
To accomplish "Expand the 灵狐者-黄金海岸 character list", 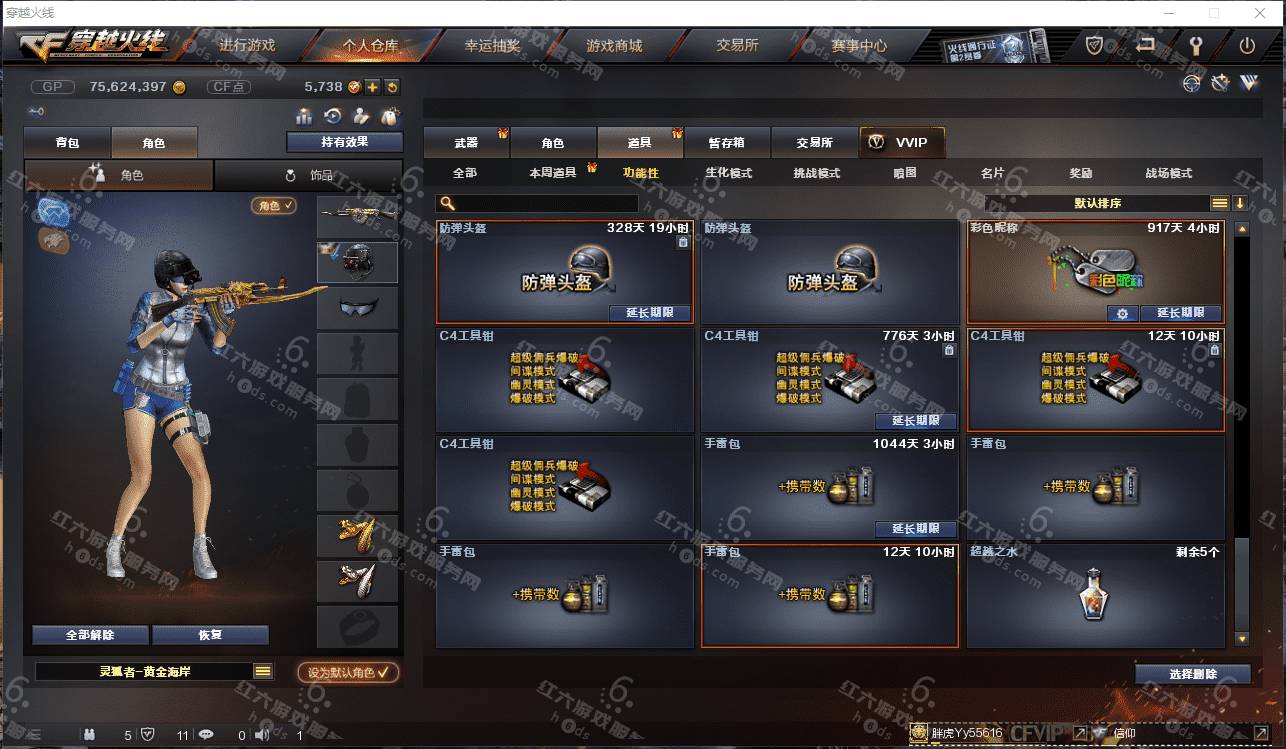I will [x=263, y=671].
